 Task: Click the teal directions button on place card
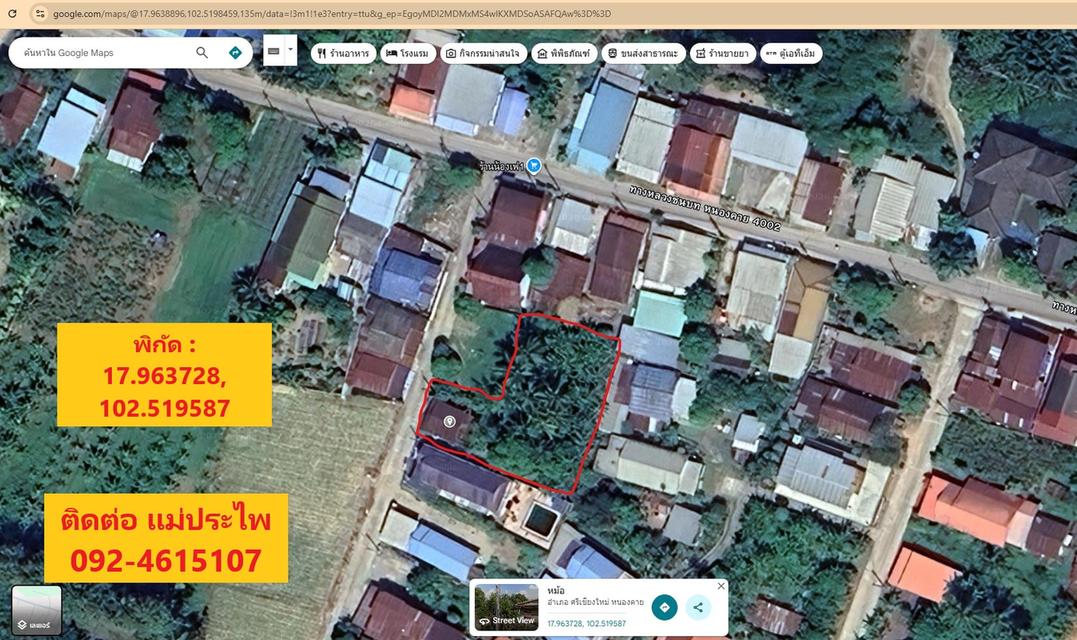pyautogui.click(x=663, y=607)
